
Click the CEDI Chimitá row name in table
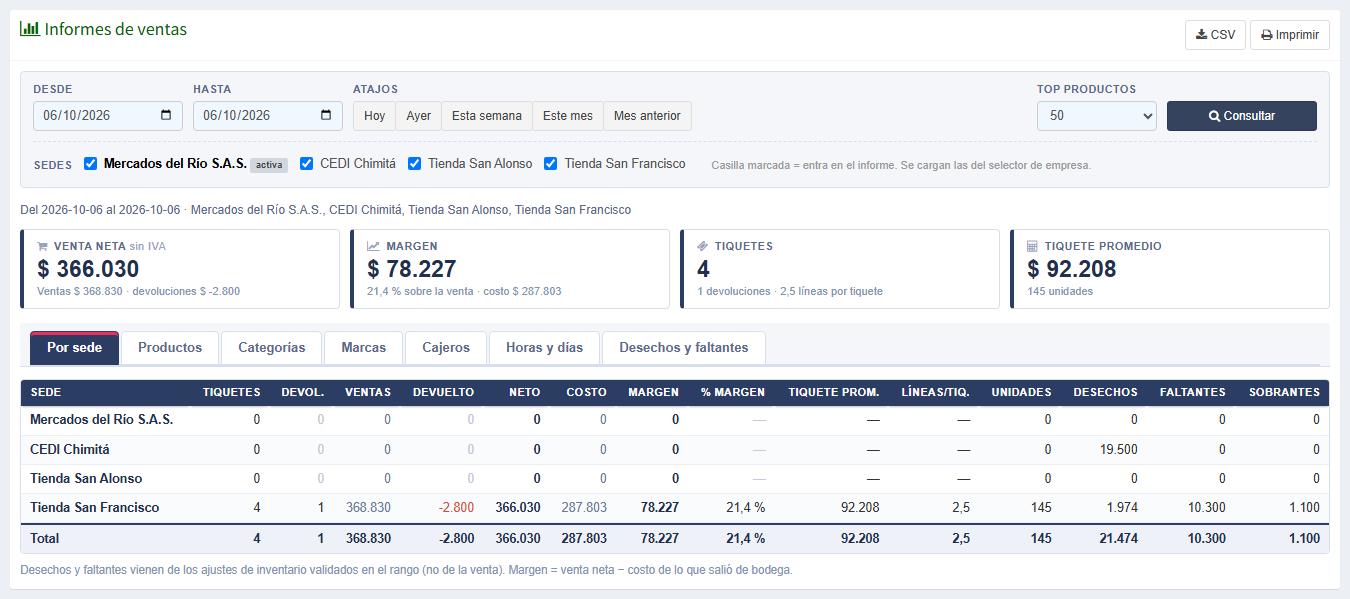pyautogui.click(x=70, y=450)
